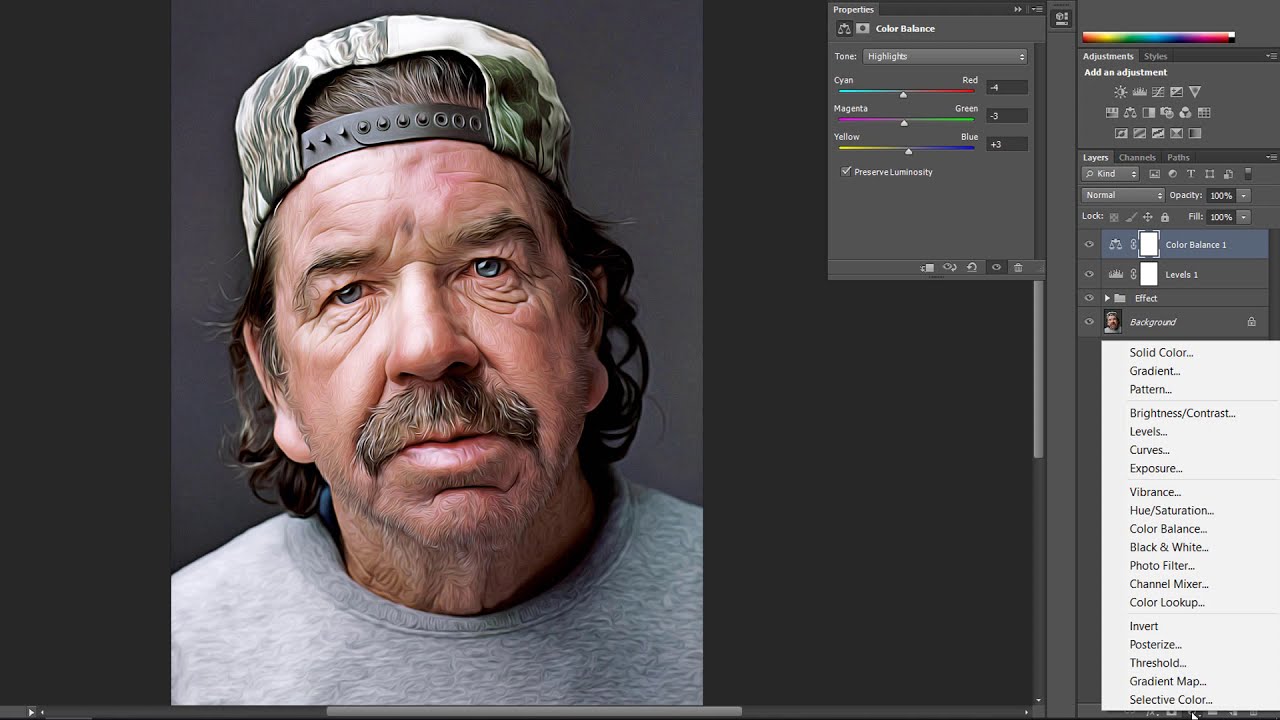
Task: Click the Magenta–Green slider handle
Action: (x=904, y=123)
